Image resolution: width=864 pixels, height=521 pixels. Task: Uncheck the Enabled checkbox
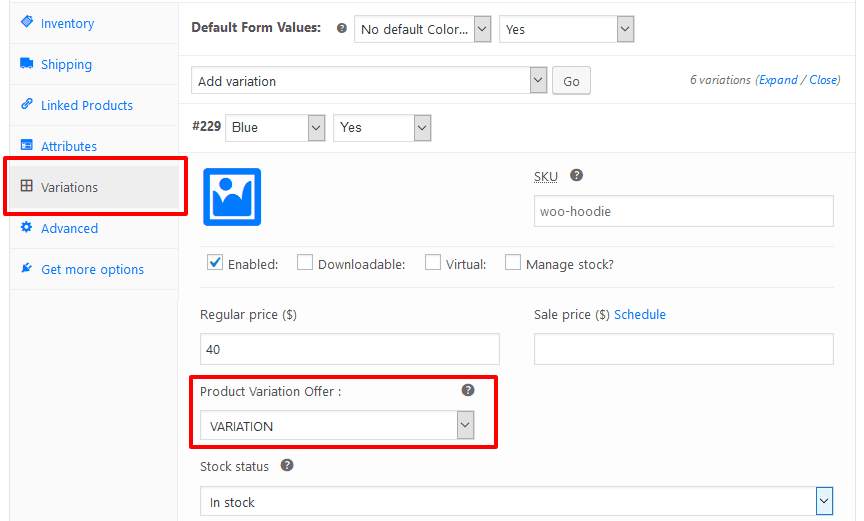pos(215,262)
